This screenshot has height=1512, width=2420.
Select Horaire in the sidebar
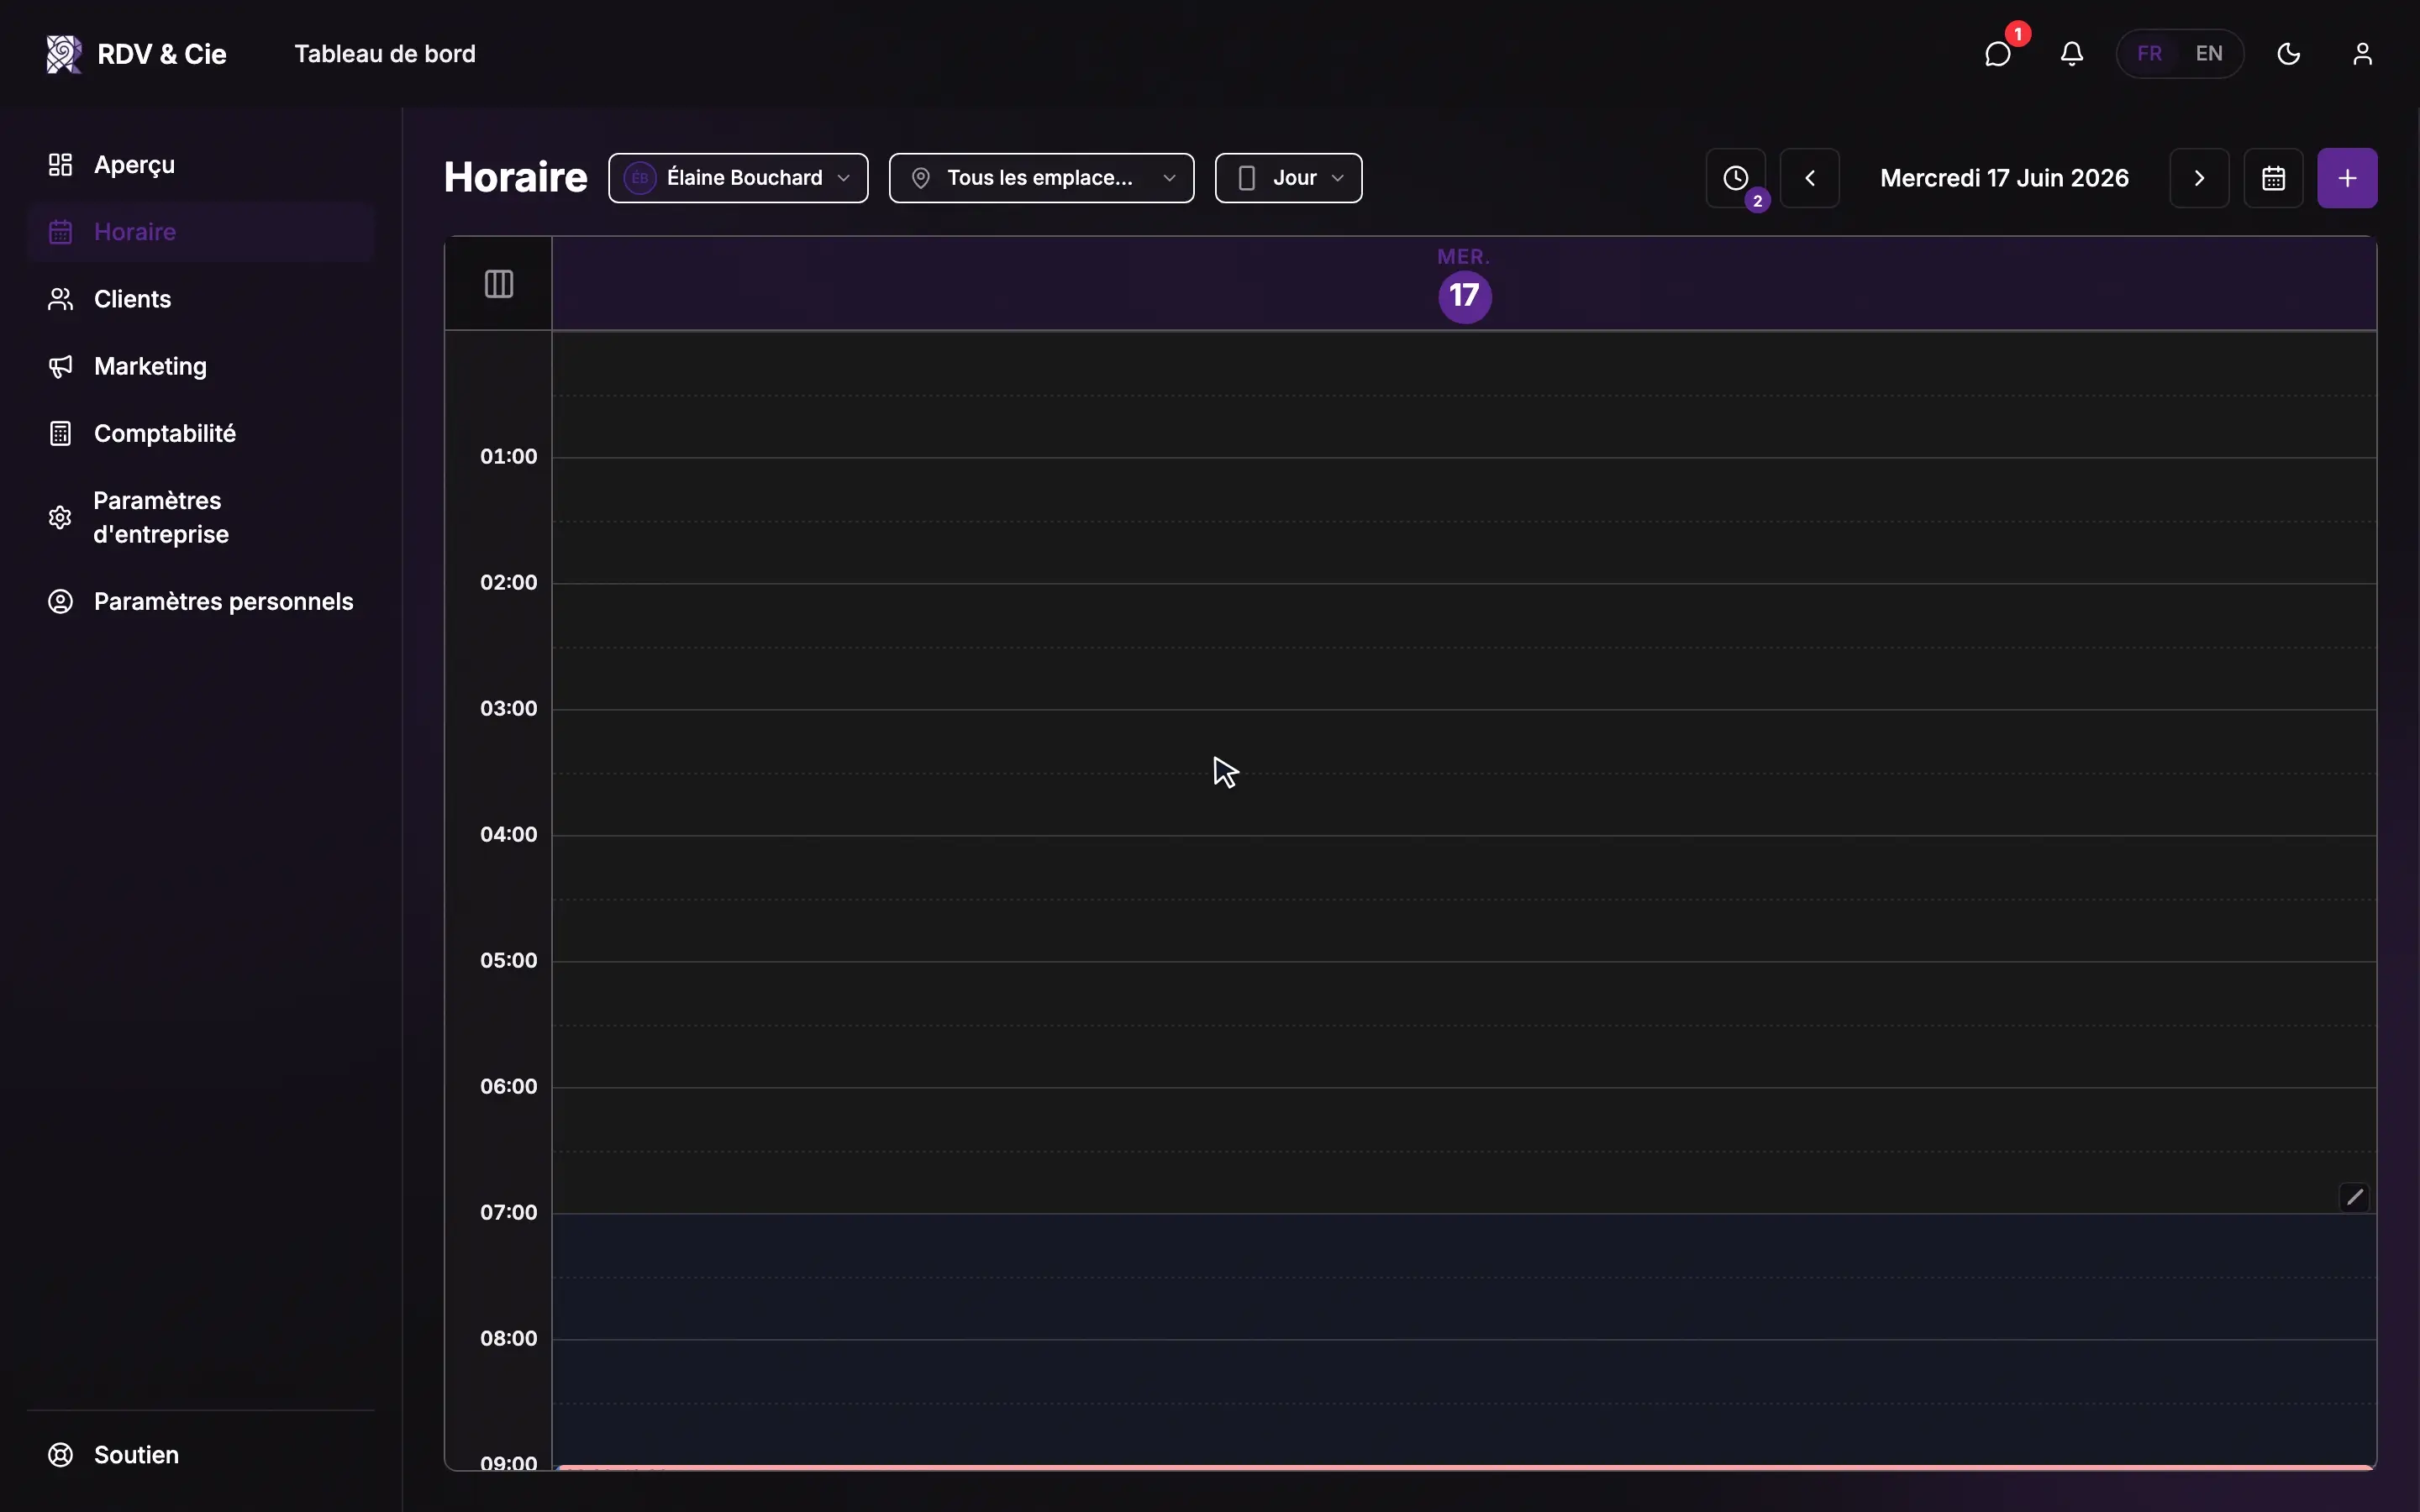point(200,232)
